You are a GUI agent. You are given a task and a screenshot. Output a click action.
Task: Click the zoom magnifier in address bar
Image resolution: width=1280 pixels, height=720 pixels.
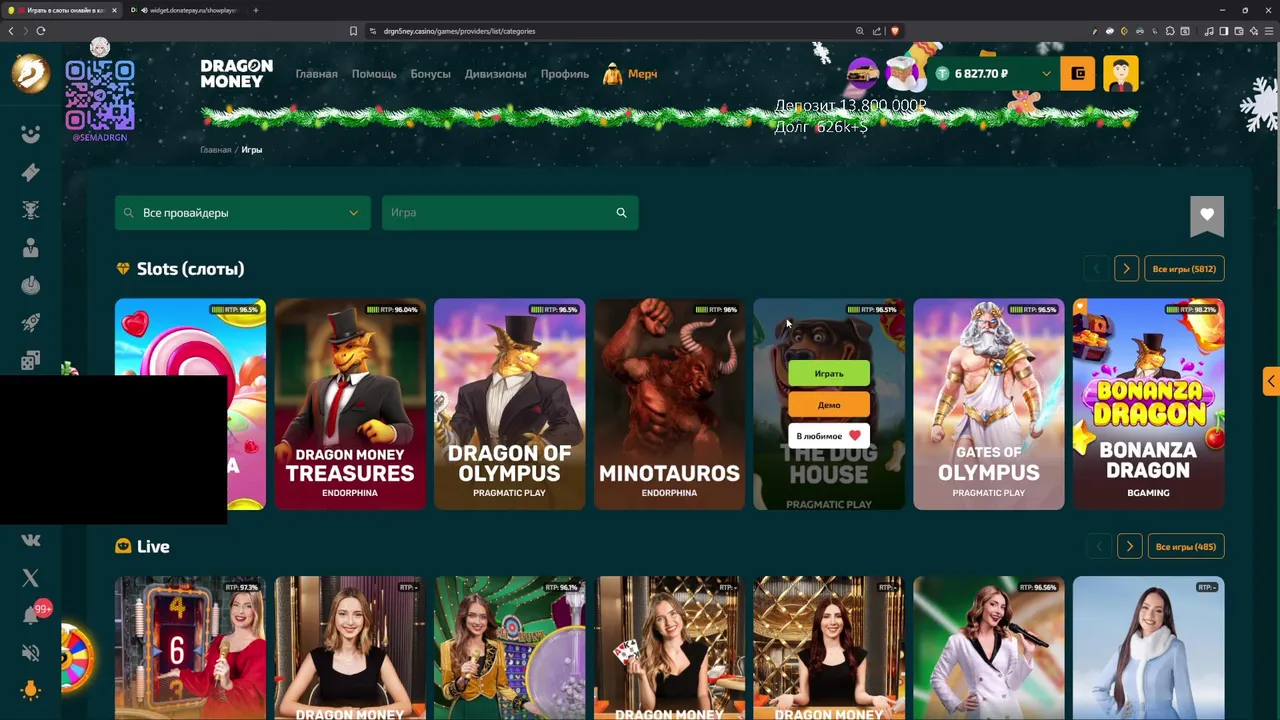tap(860, 31)
